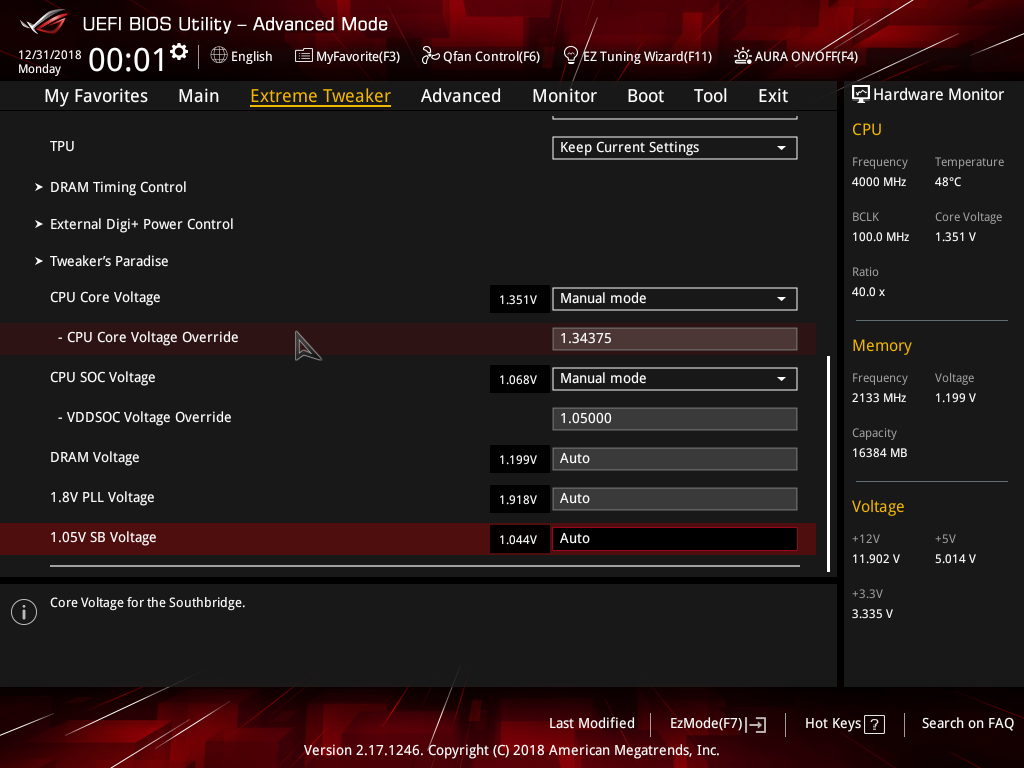Click the info circle icon
Image resolution: width=1024 pixels, height=768 pixels.
[x=24, y=612]
